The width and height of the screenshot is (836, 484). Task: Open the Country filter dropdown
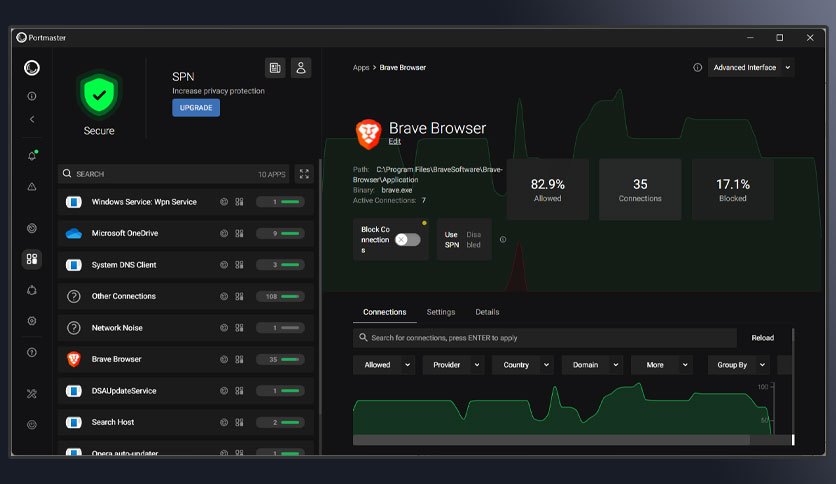point(522,365)
